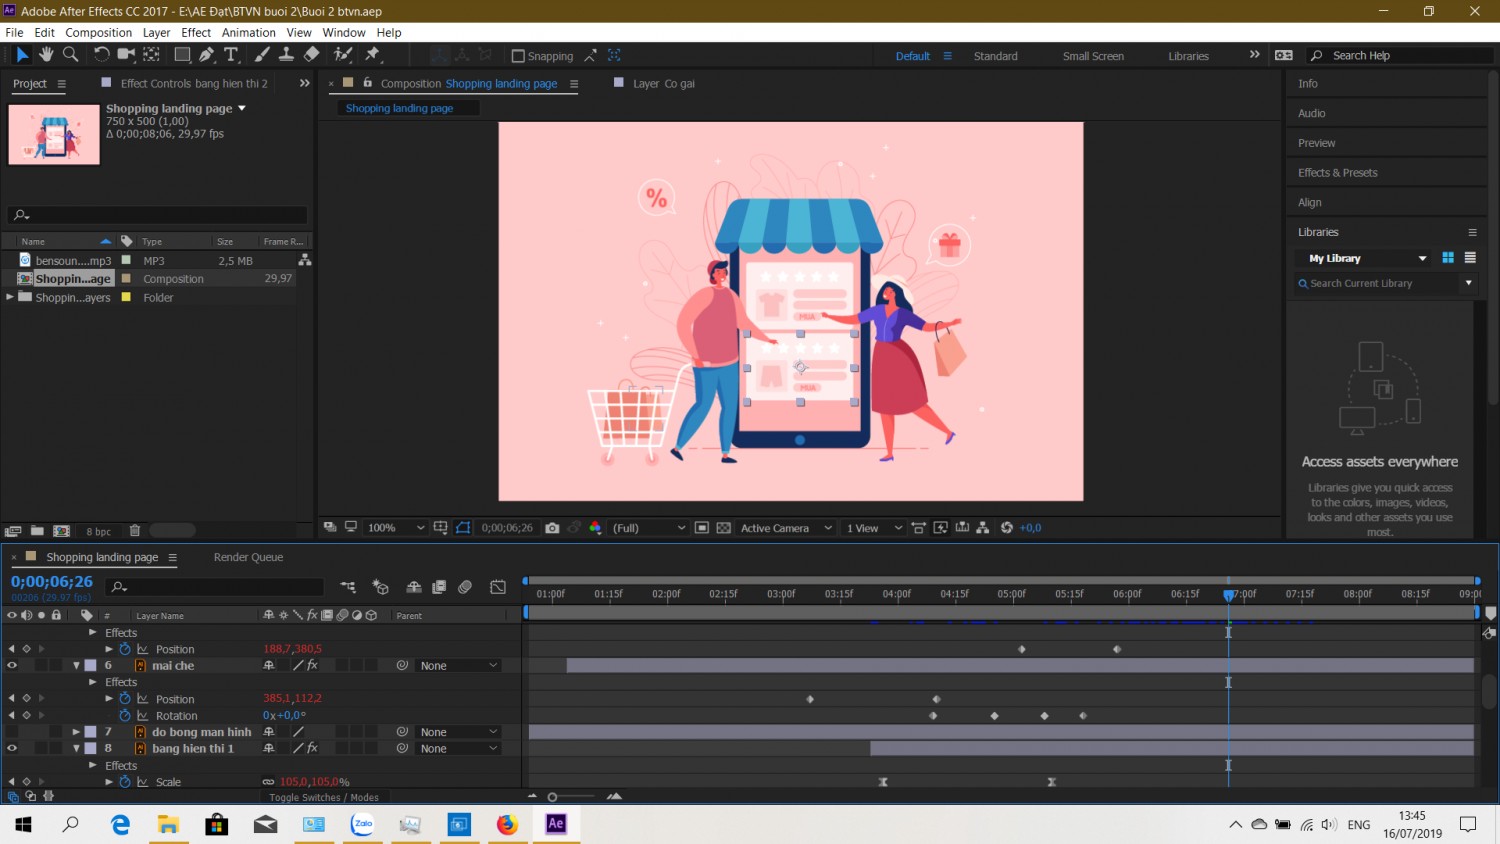Hide the mai che layer
The height and width of the screenshot is (844, 1500).
click(x=12, y=665)
